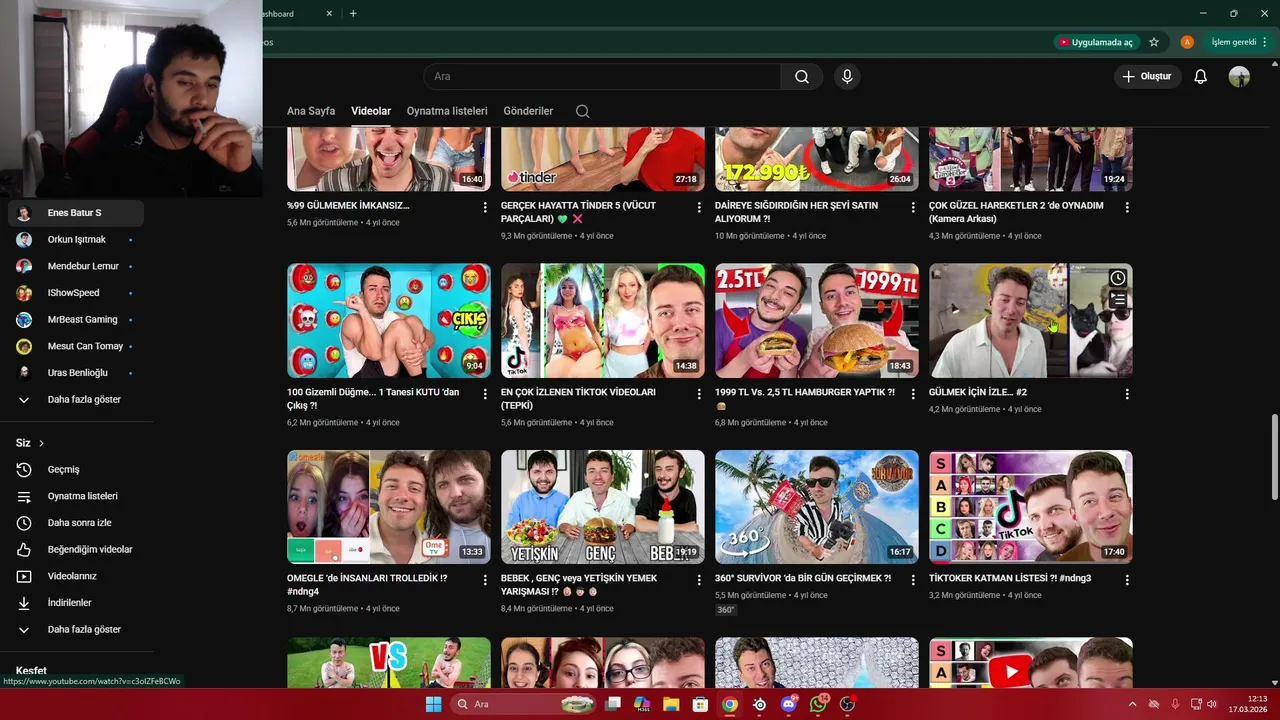Screen dimensions: 1280x720
Task: Select the Videolar channel tab
Action: pos(371,111)
